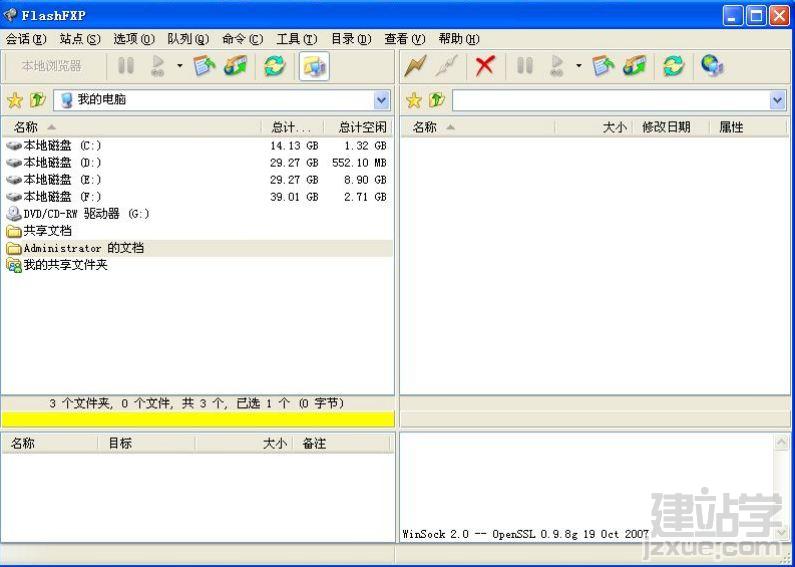Toggle the switch to local browser icon
Image resolution: width=795 pixels, height=567 pixels.
pyautogui.click(x=314, y=66)
